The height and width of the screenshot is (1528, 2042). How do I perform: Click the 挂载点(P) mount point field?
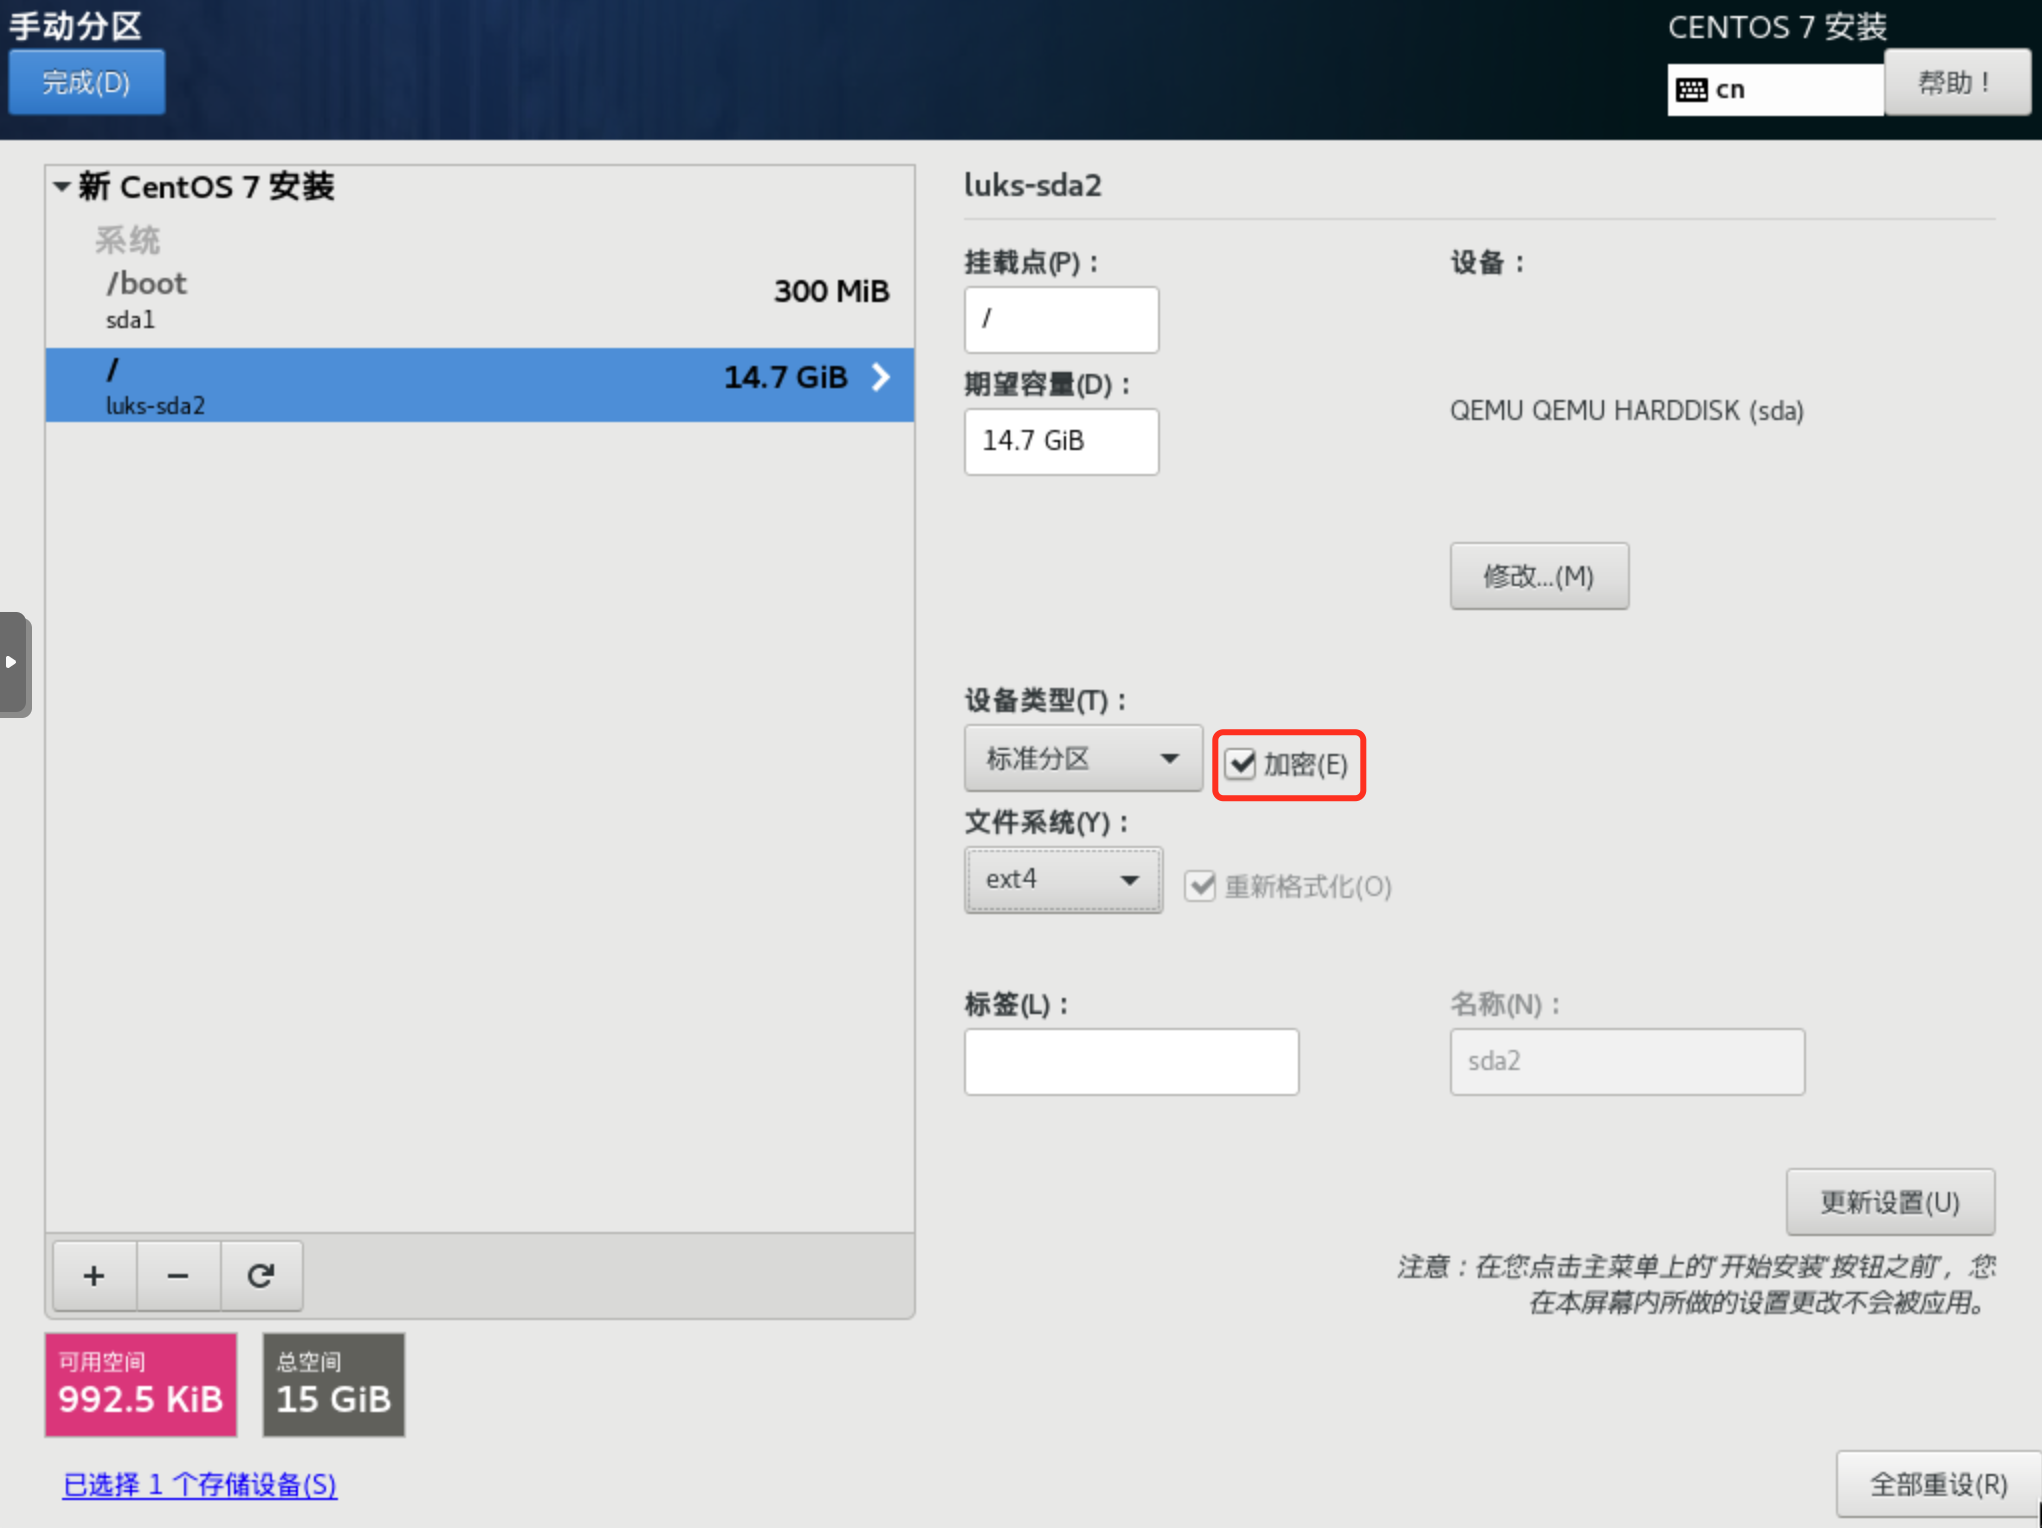coord(1061,320)
